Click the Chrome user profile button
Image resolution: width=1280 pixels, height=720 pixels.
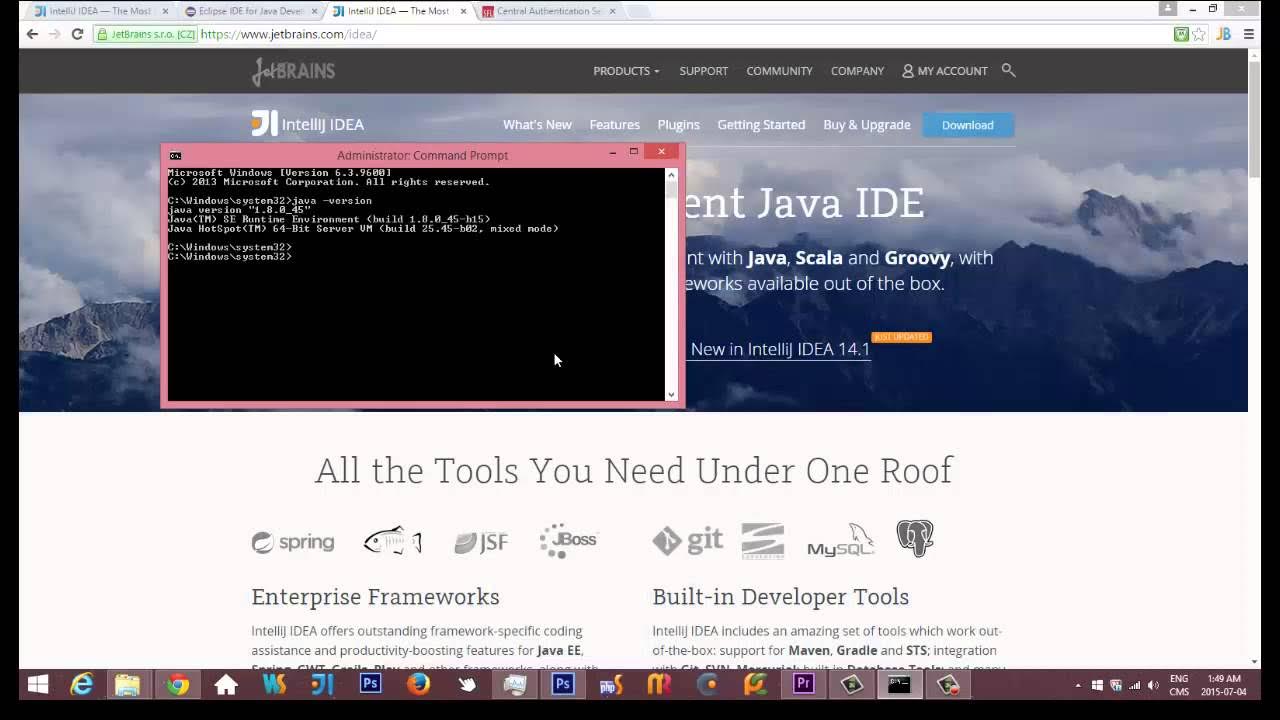tap(1167, 9)
